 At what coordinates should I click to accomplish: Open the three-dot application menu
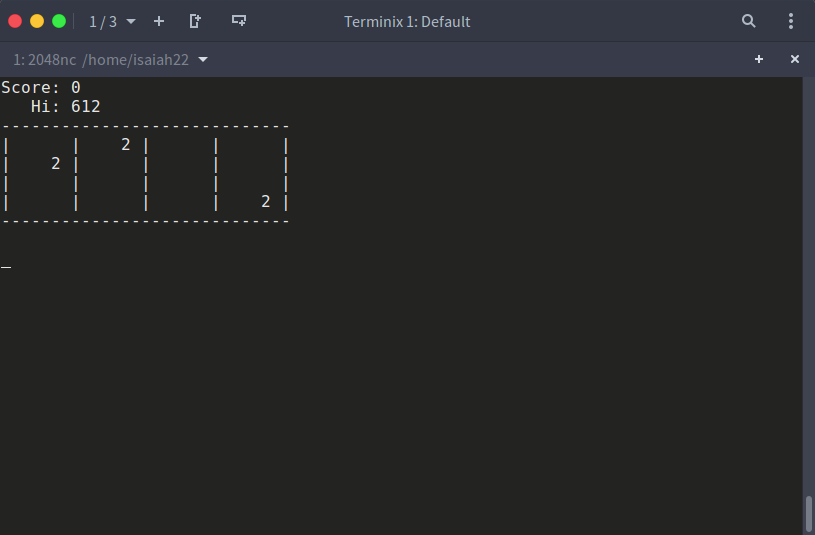(x=791, y=21)
